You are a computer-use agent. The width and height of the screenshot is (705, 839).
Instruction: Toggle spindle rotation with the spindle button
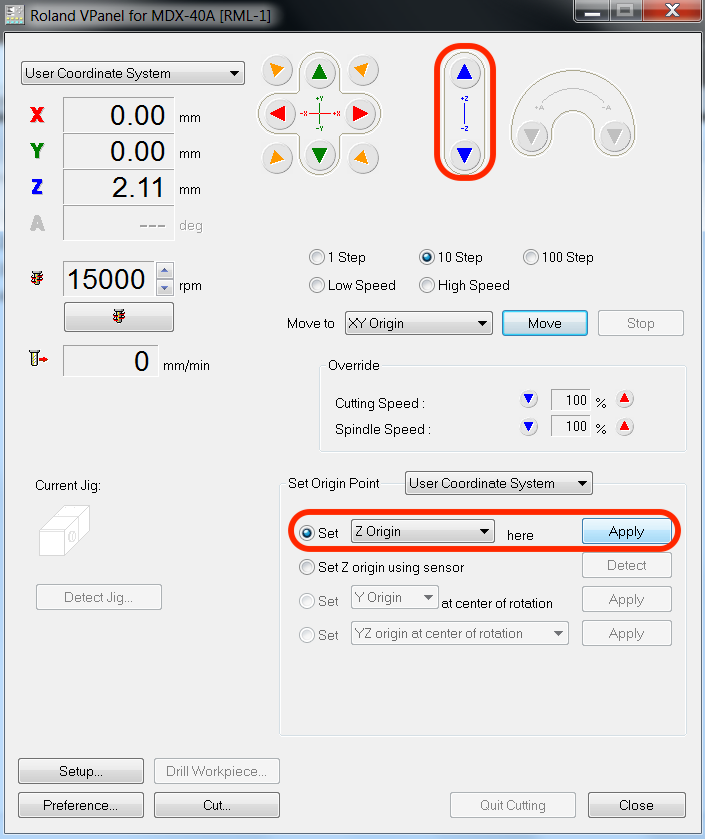(119, 317)
